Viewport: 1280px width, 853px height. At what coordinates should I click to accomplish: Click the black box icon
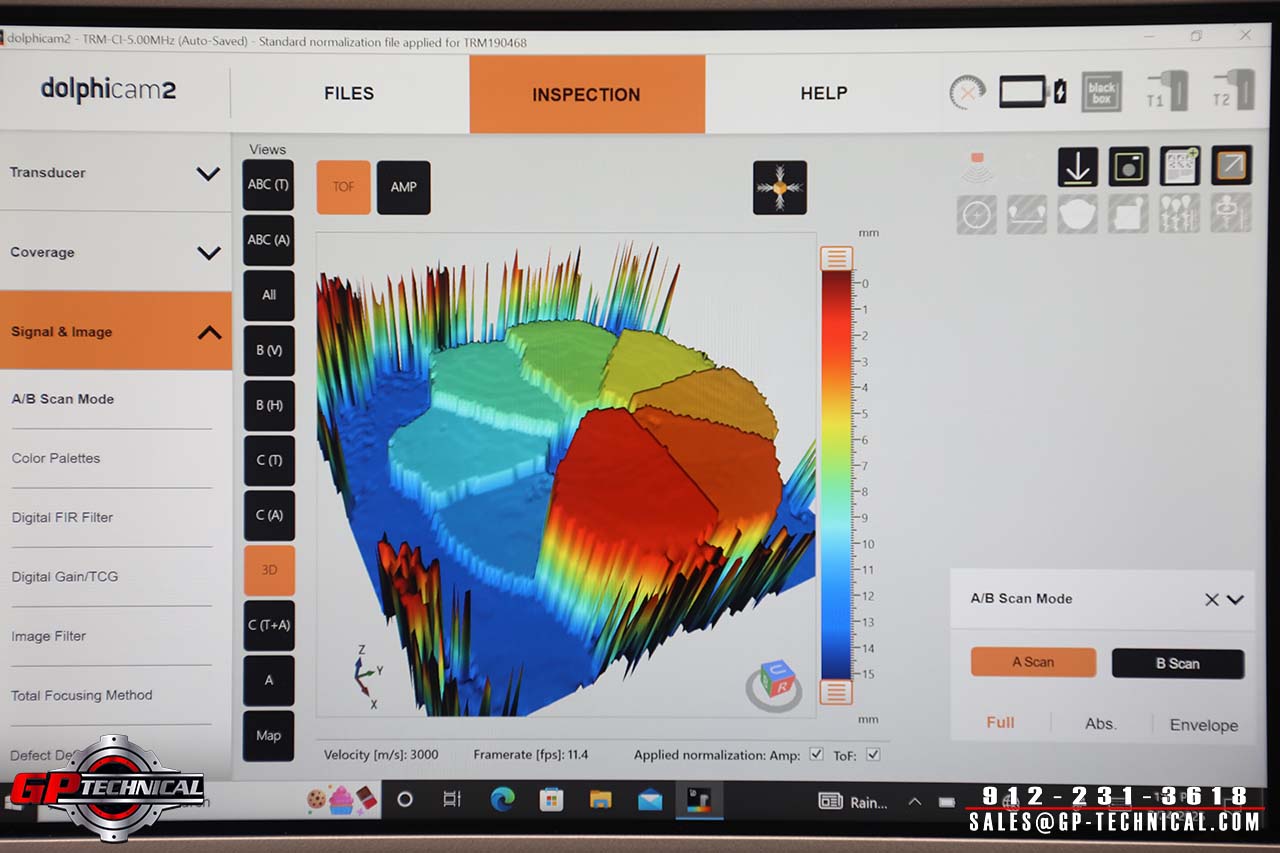[1101, 93]
